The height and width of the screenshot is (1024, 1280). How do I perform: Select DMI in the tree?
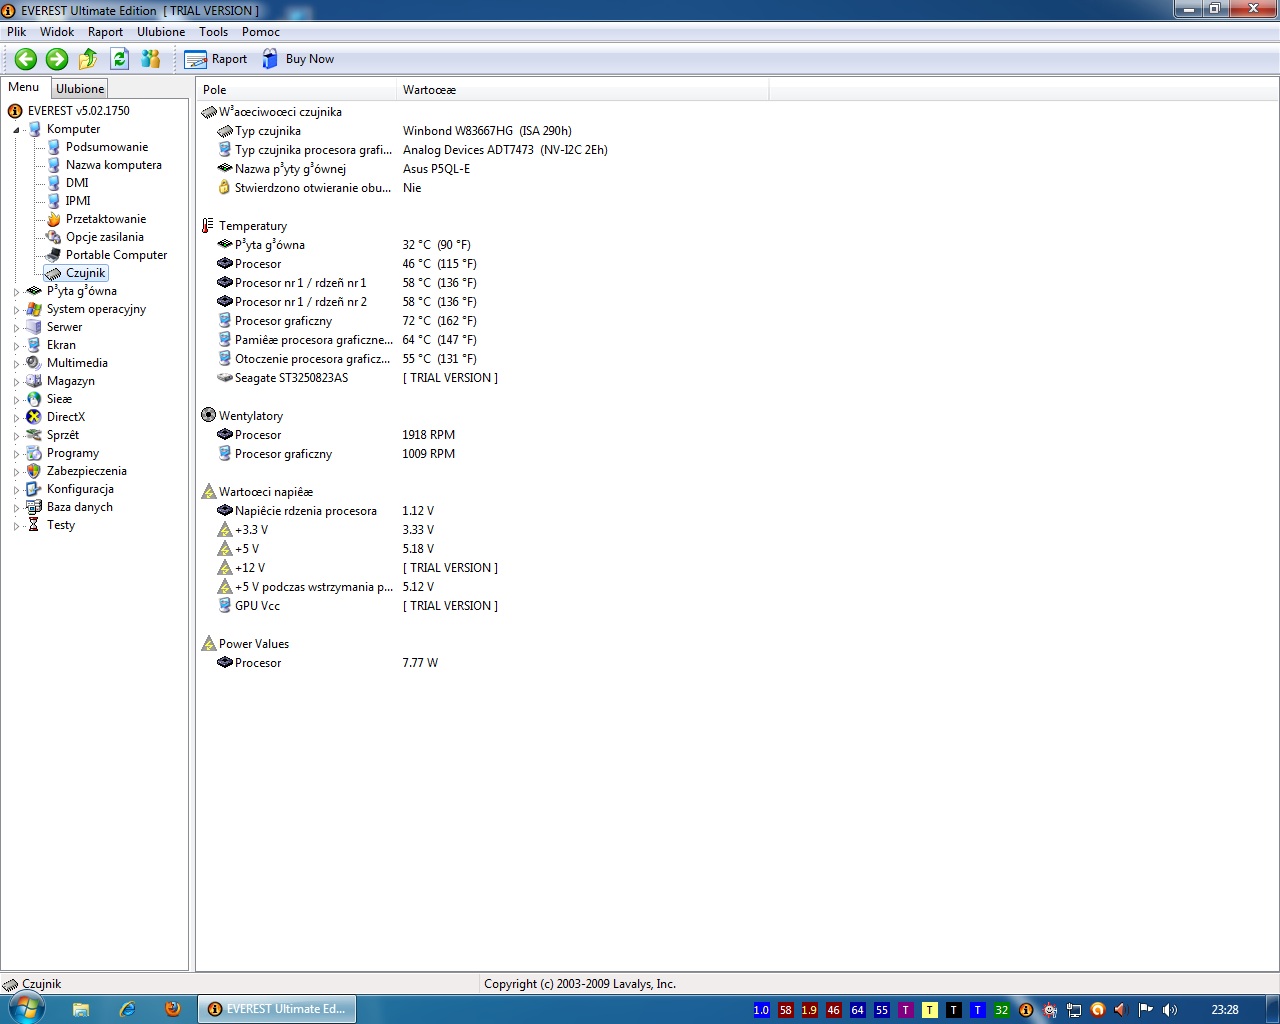tap(77, 183)
